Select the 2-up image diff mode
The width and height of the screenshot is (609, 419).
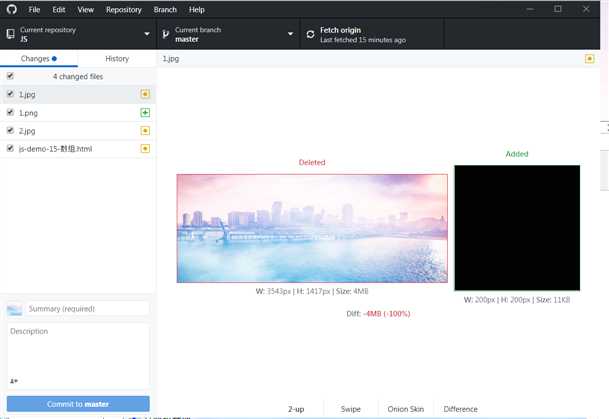pyautogui.click(x=296, y=409)
